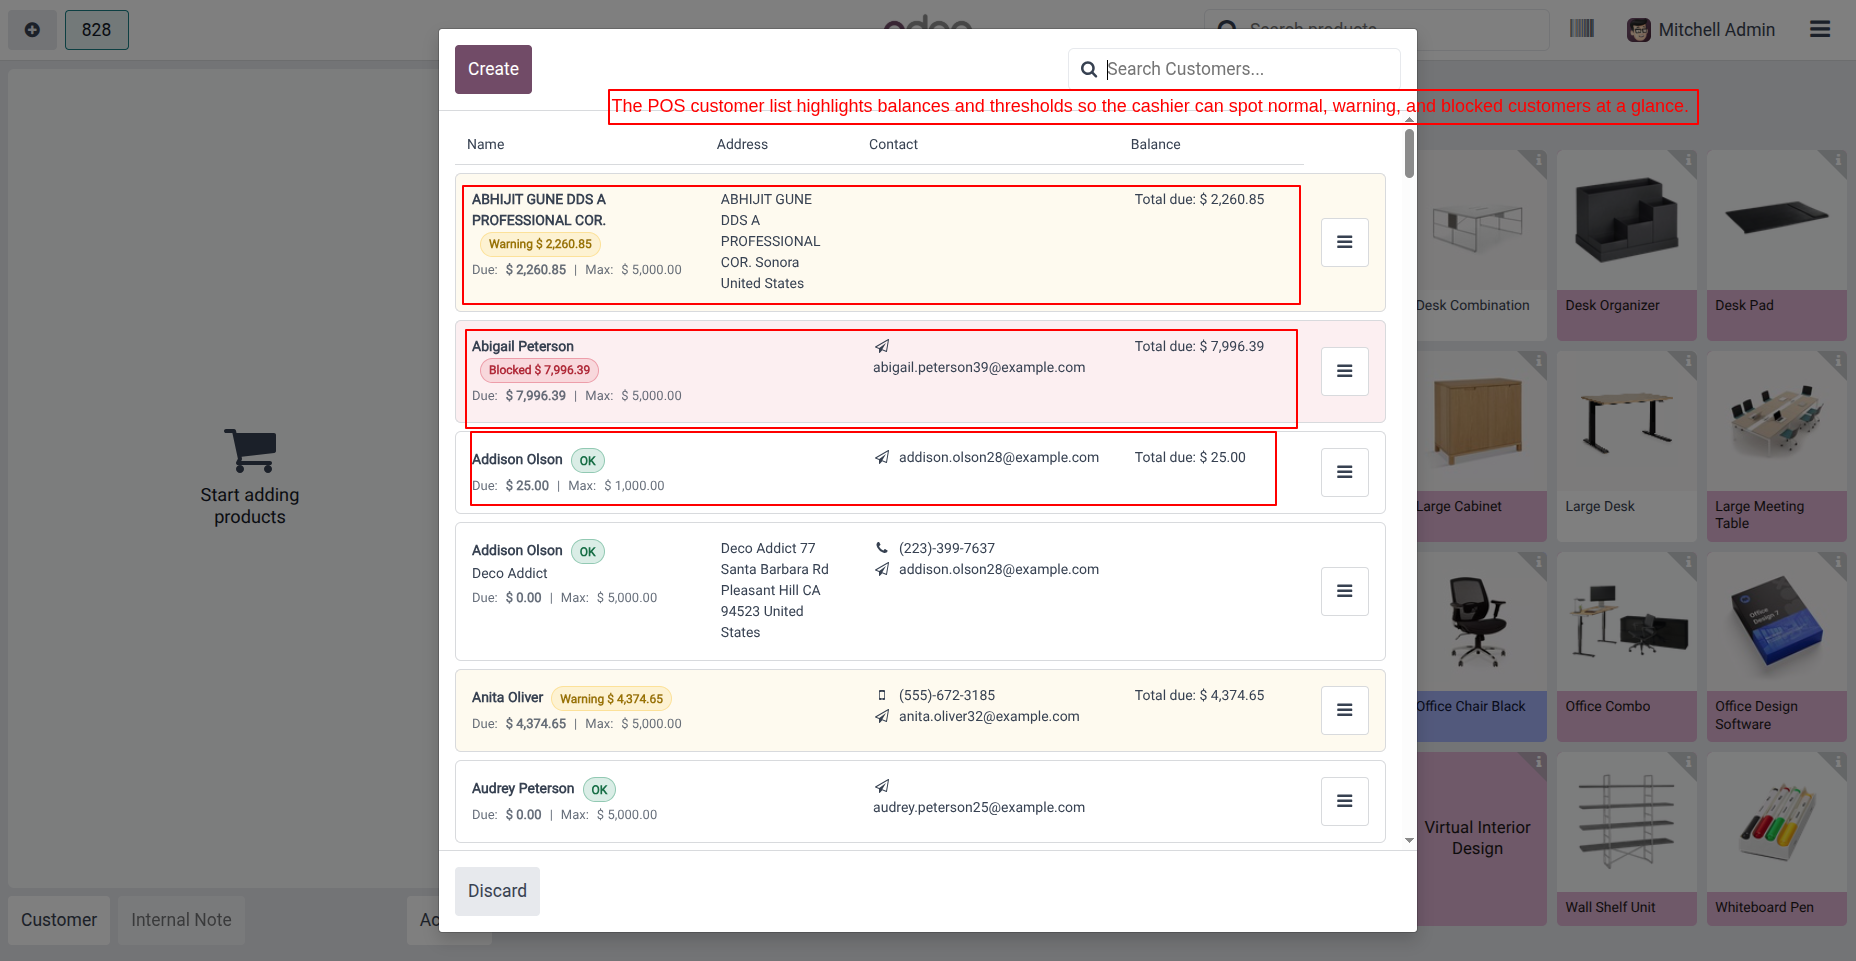Select the Desk Organizer product tile
Screen dimensions: 1856x961
click(x=1626, y=245)
